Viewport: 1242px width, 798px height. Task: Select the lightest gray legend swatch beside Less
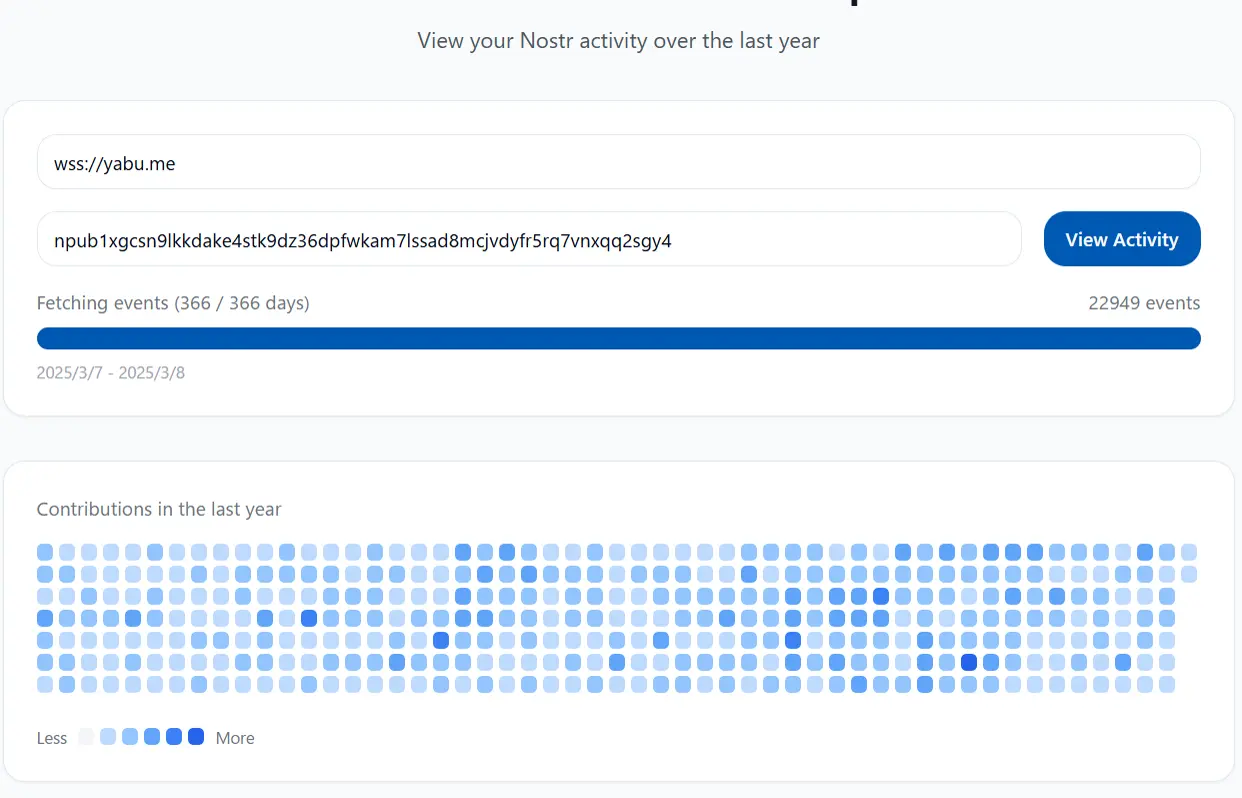[86, 737]
